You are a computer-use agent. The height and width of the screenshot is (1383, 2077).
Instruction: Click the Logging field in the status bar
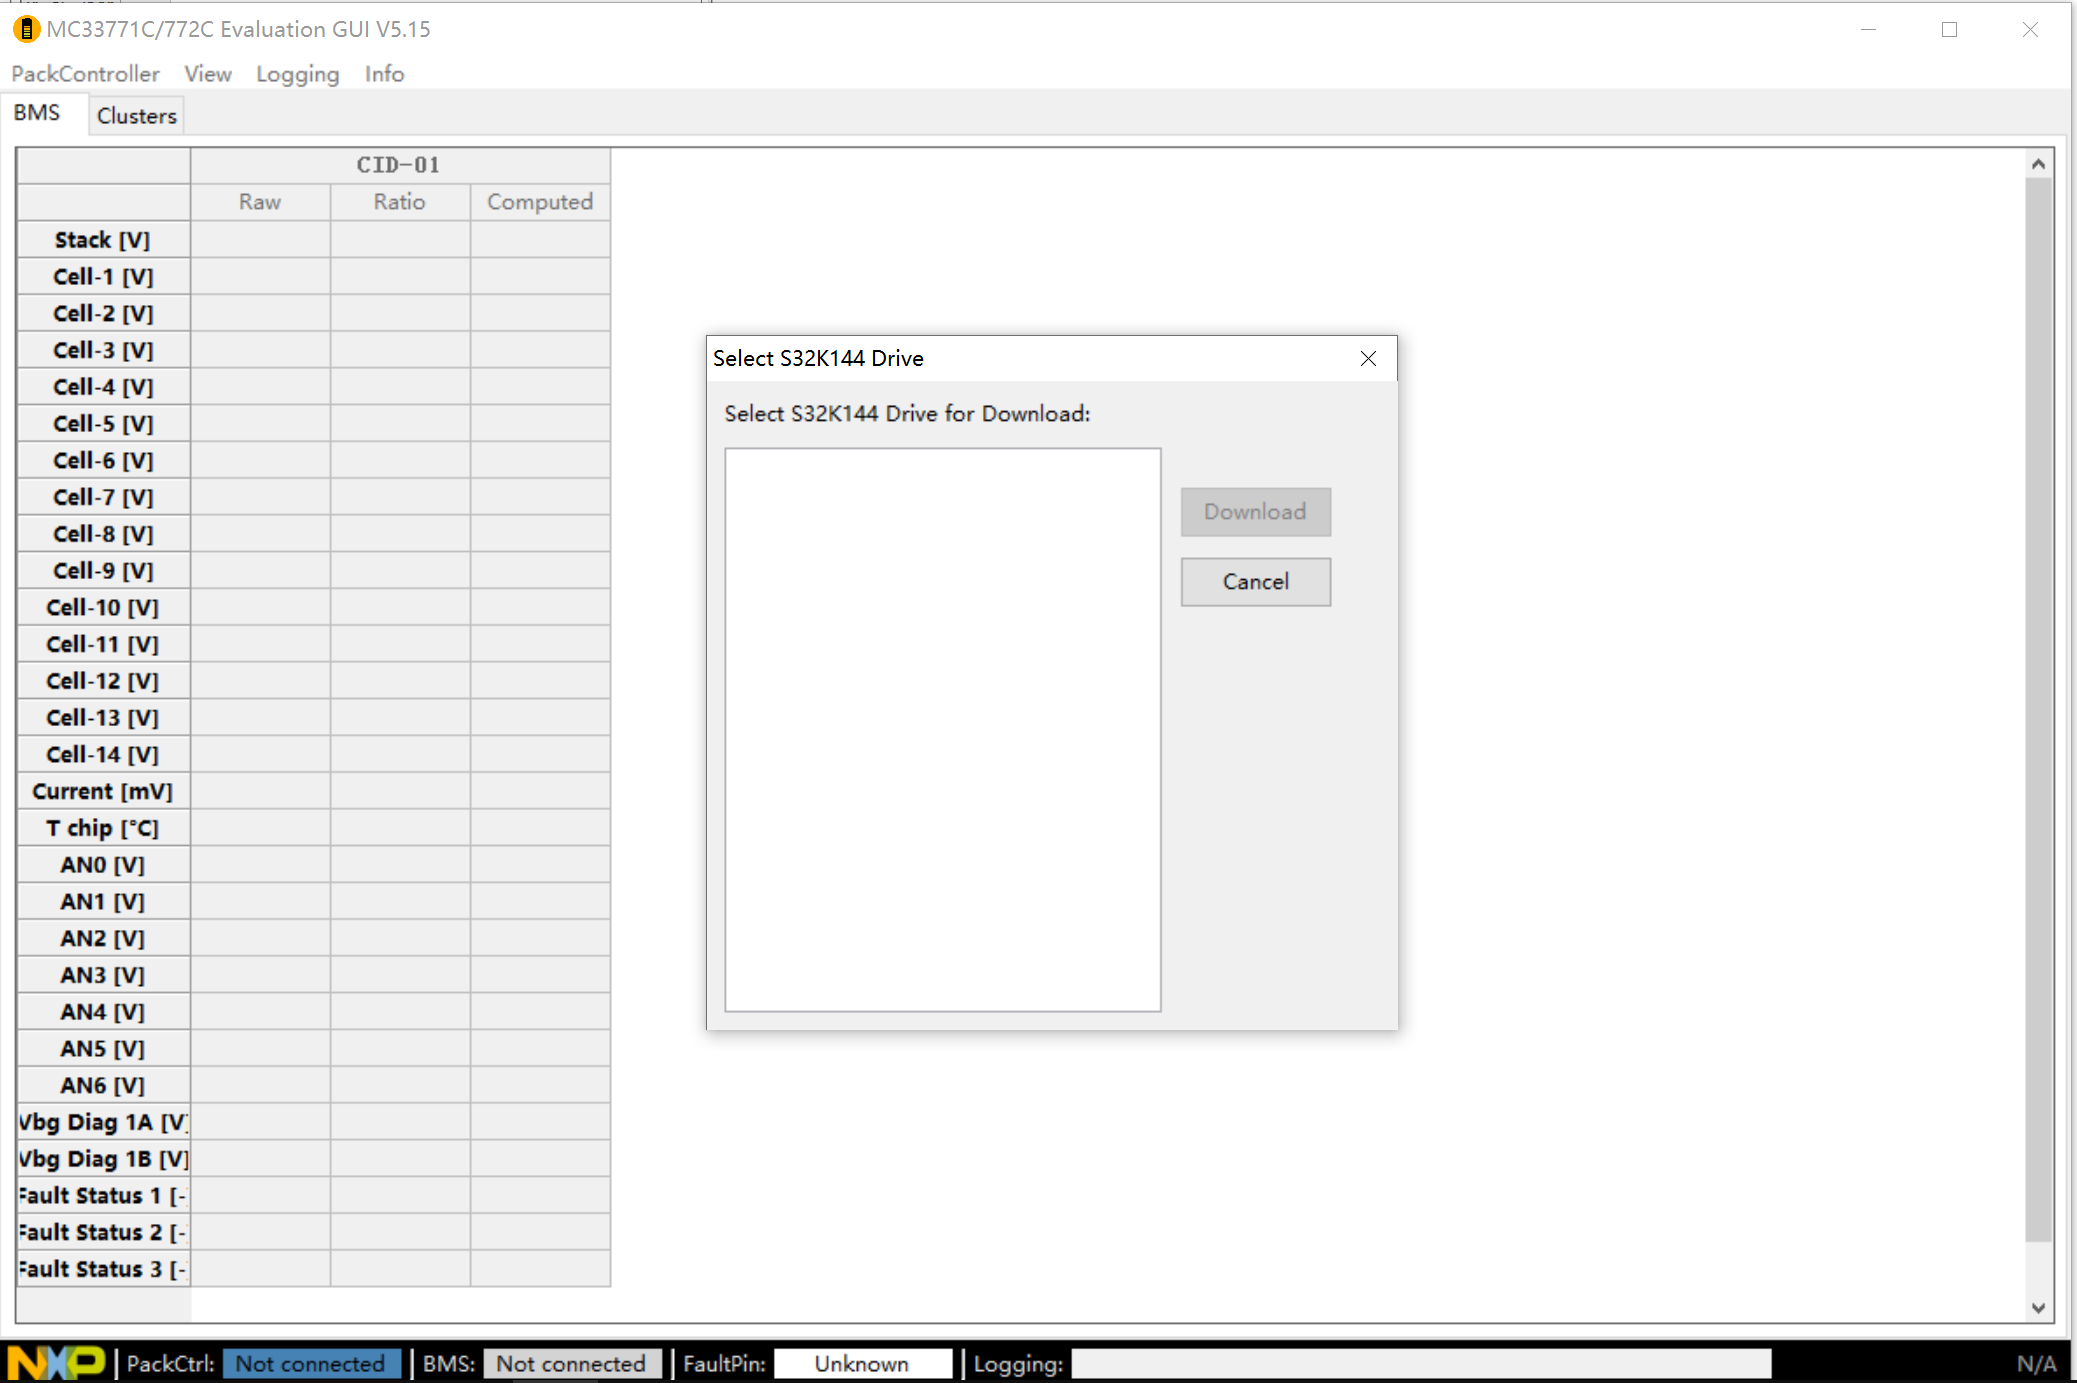coord(1420,1363)
